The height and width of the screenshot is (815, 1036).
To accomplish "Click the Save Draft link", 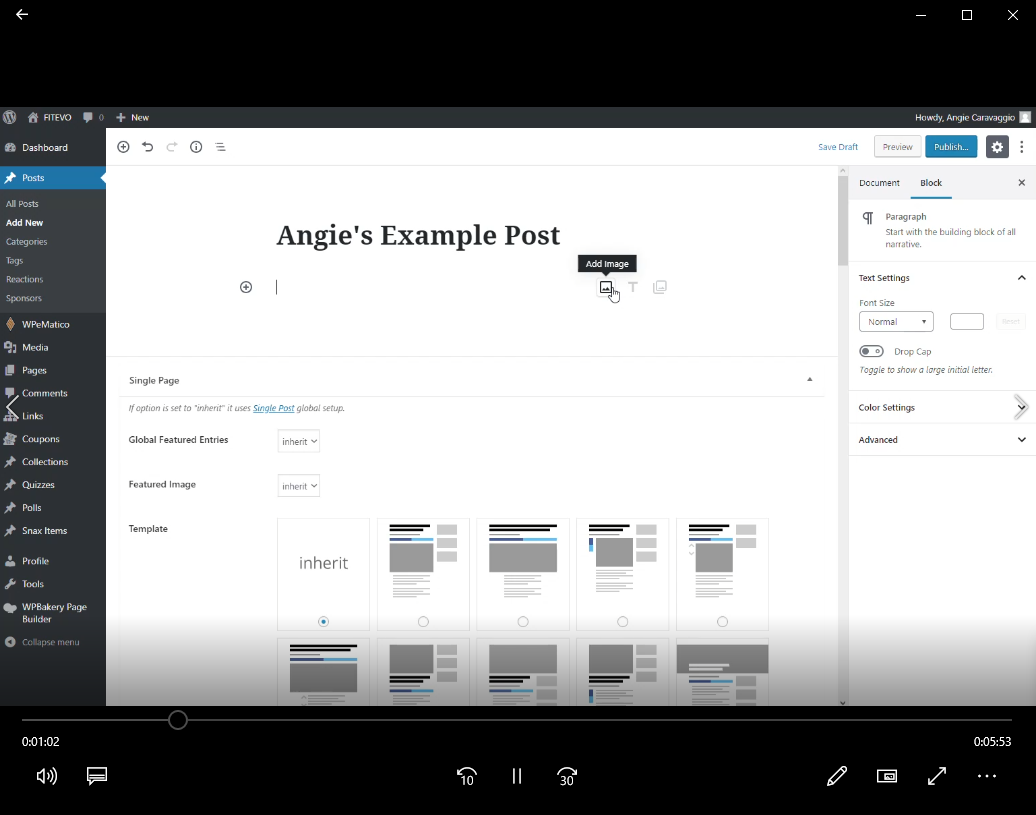I will (x=838, y=147).
